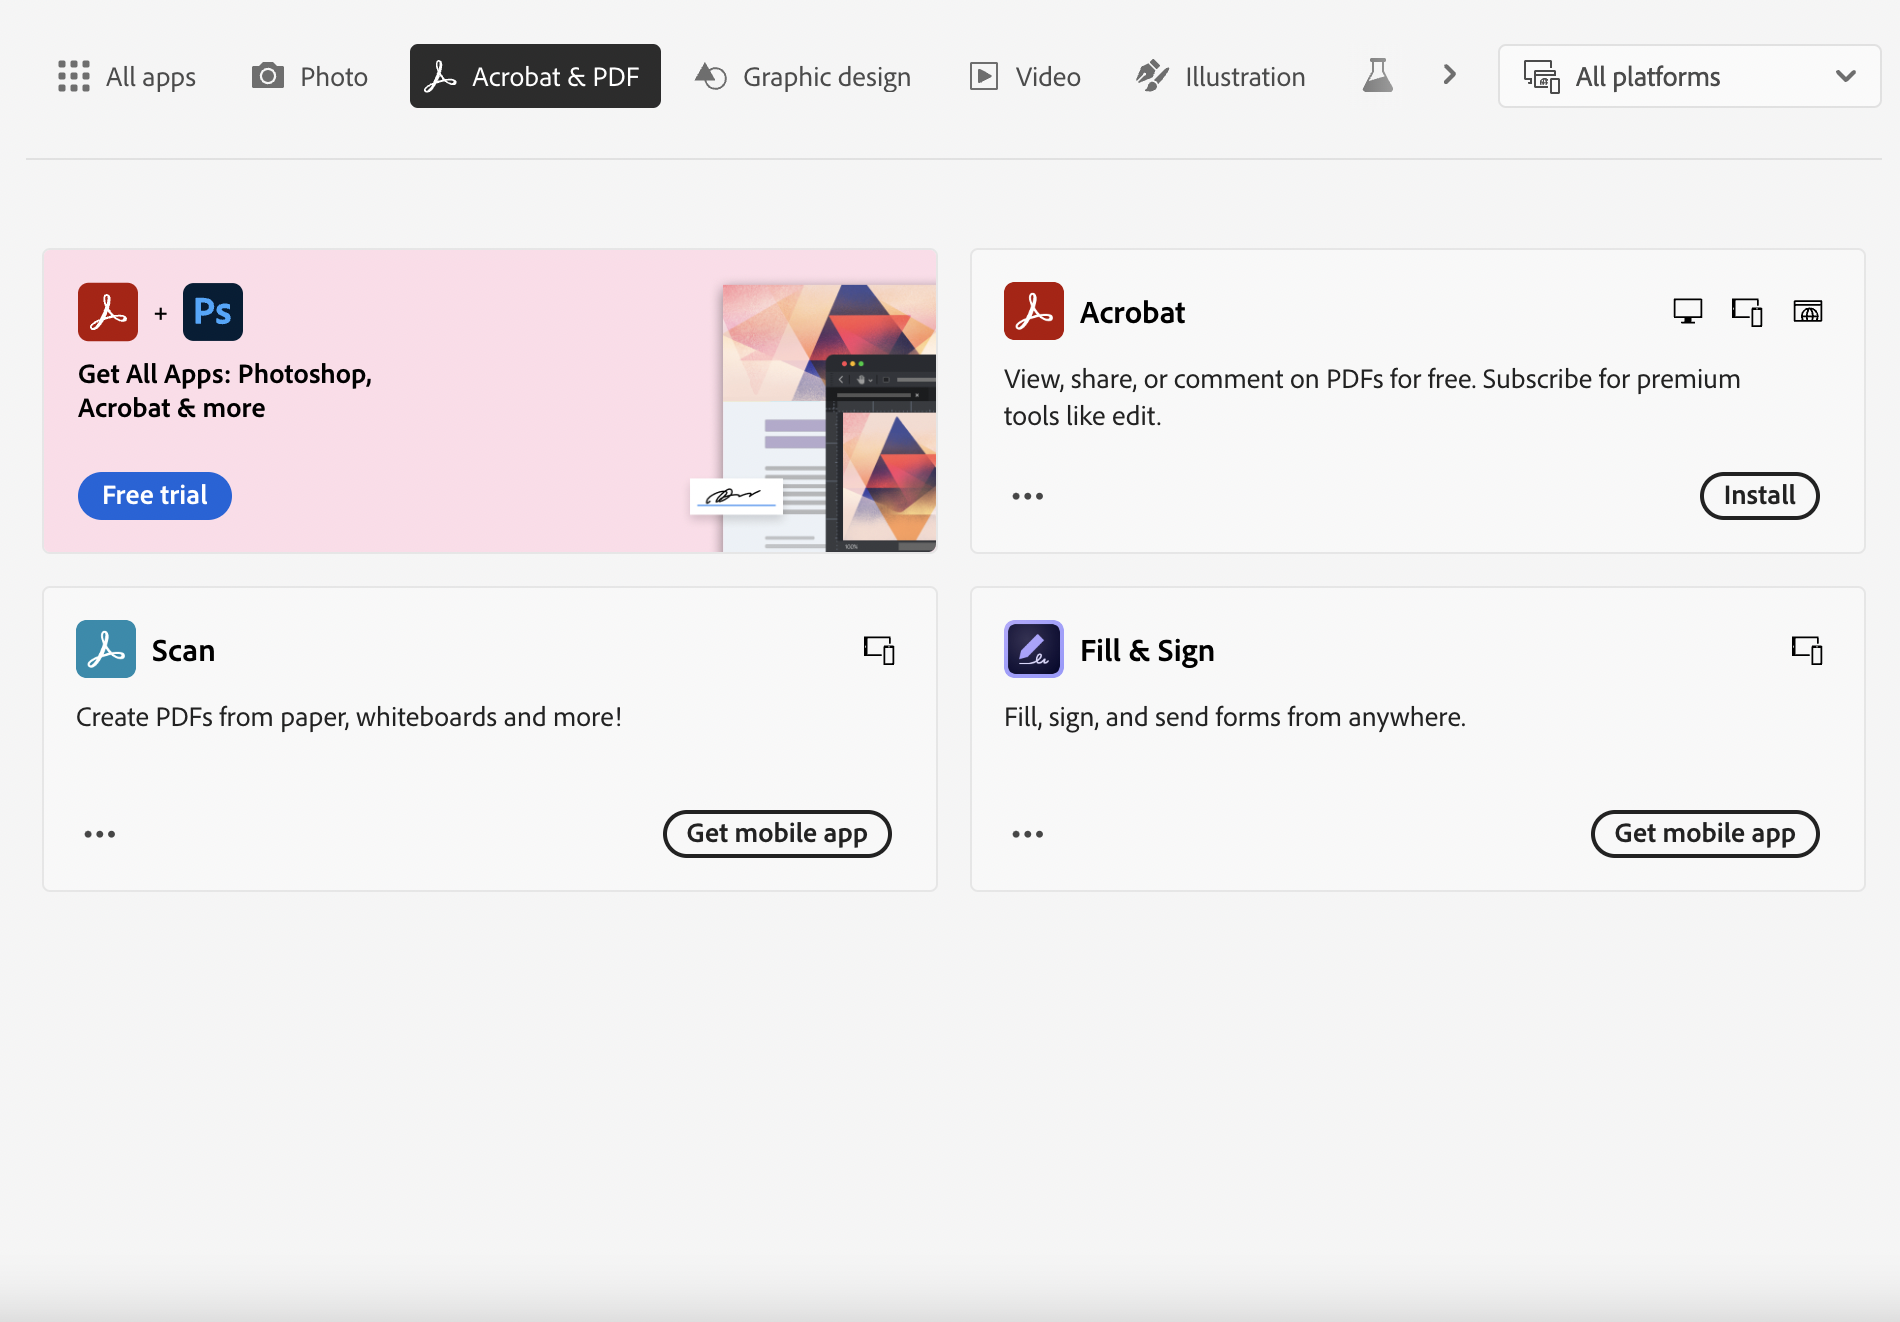The height and width of the screenshot is (1322, 1900).
Task: Click the All apps grid icon
Action: point(74,76)
